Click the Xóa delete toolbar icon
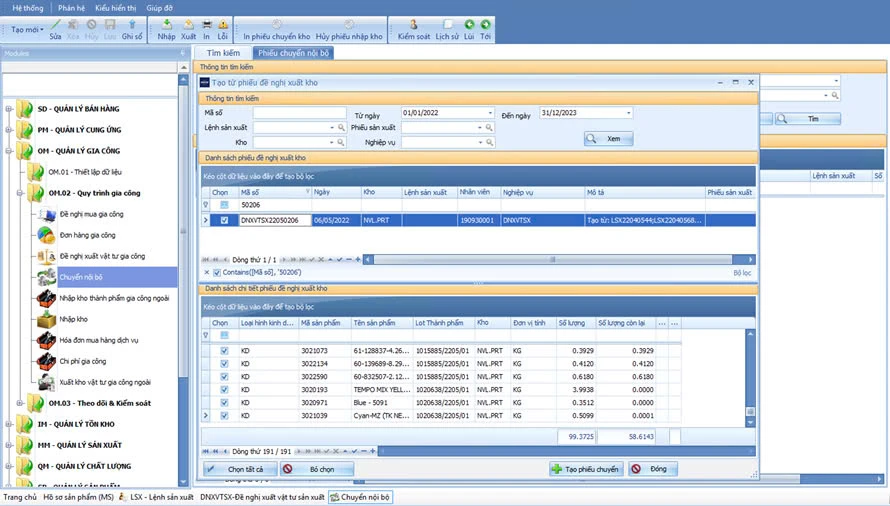Screen dimensions: 890x506 73,24
